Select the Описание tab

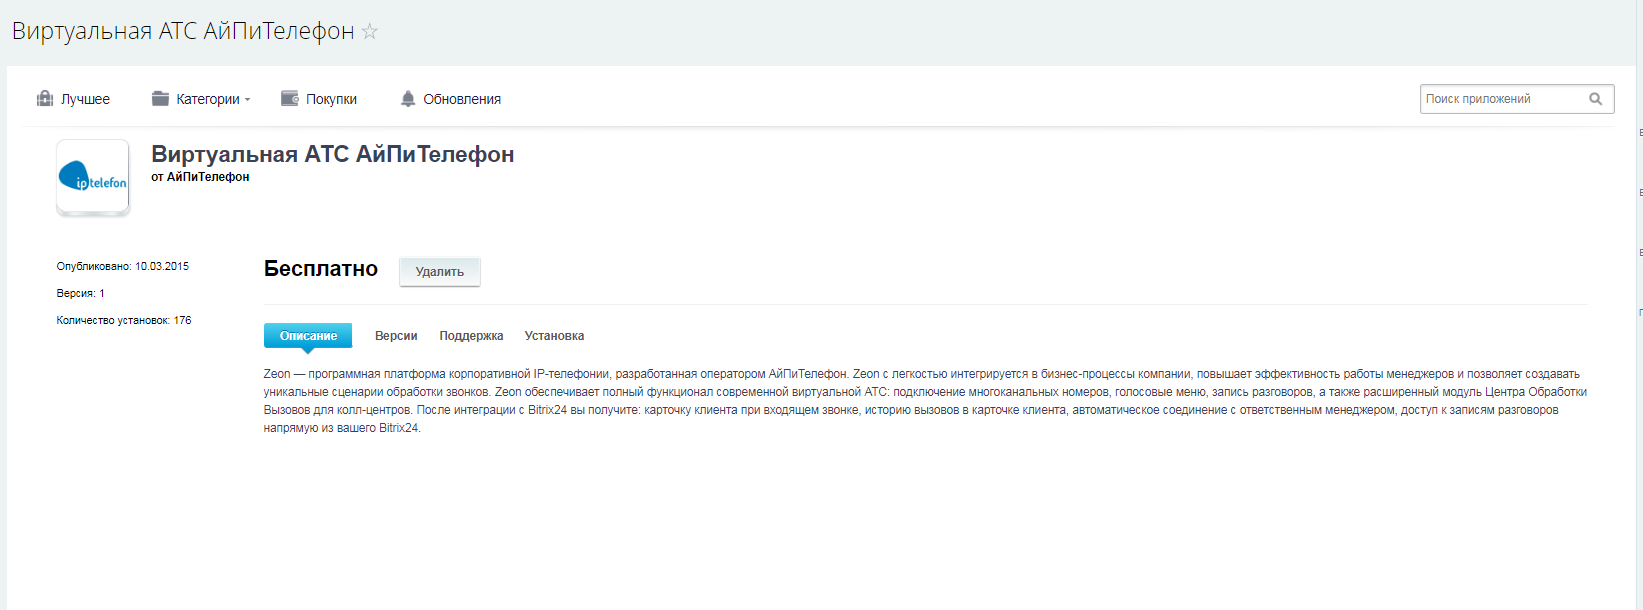click(x=308, y=336)
